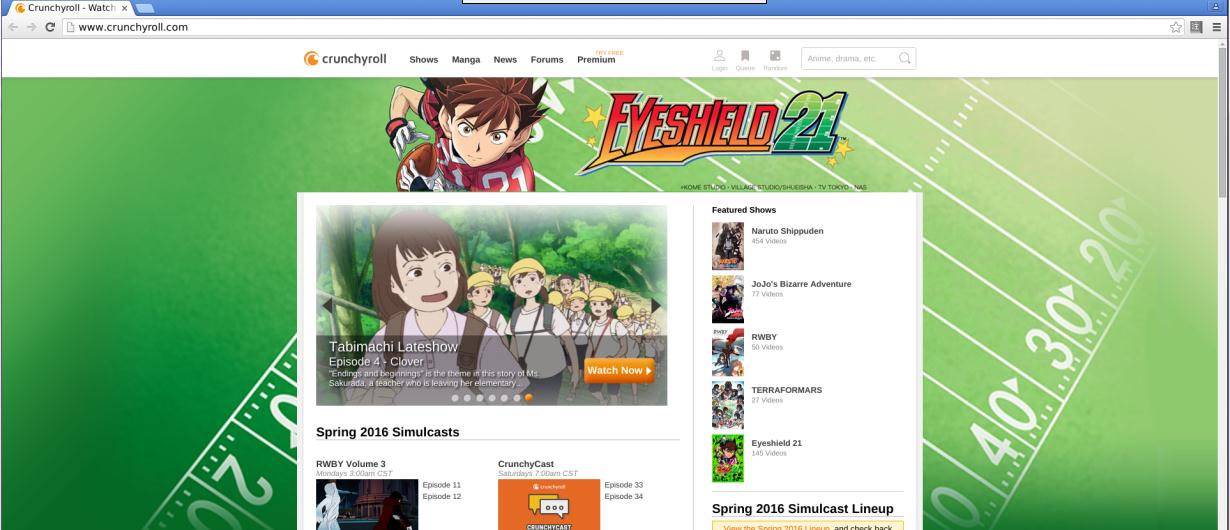The height and width of the screenshot is (530, 1230).
Task: Click the Watch Now button
Action: click(619, 370)
